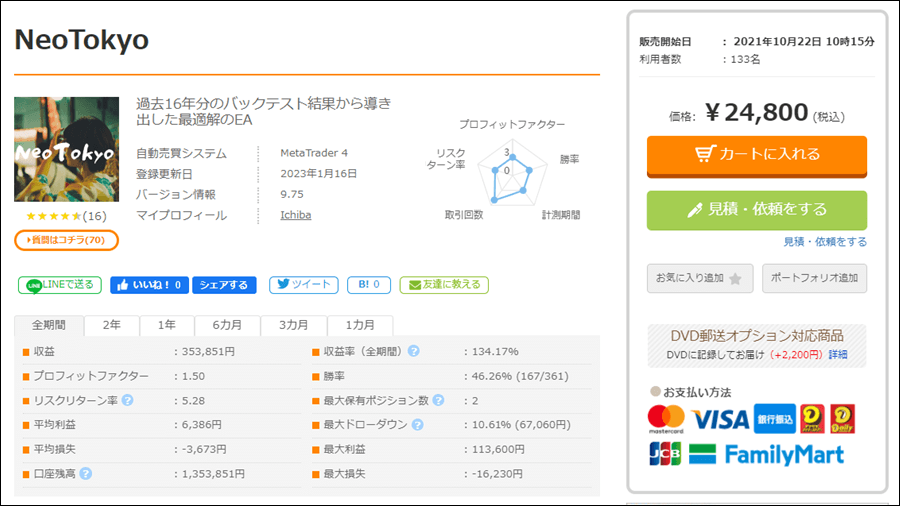
Task: Click the 友達に教える email button
Action: [444, 285]
